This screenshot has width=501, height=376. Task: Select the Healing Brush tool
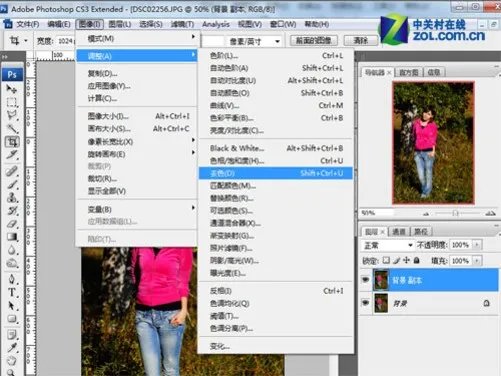pos(12,171)
